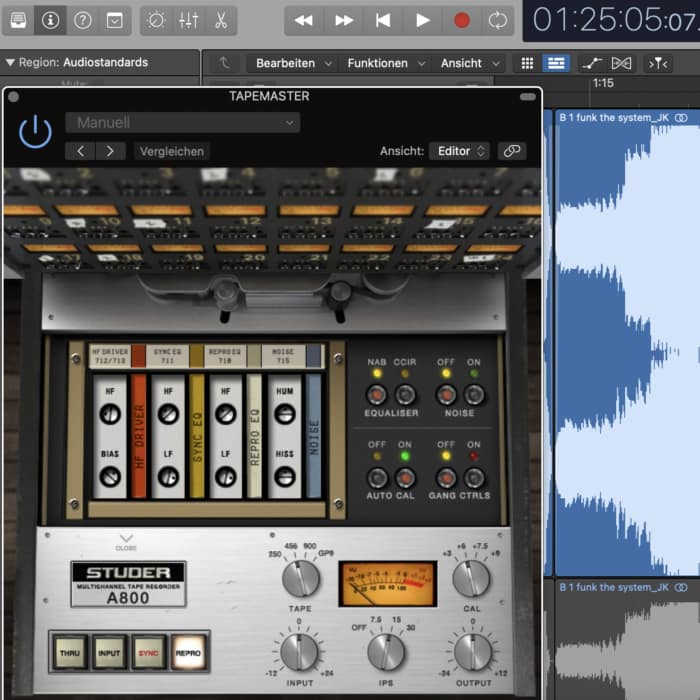This screenshot has height=700, width=700.
Task: Switch to grid view icon
Action: tap(527, 63)
